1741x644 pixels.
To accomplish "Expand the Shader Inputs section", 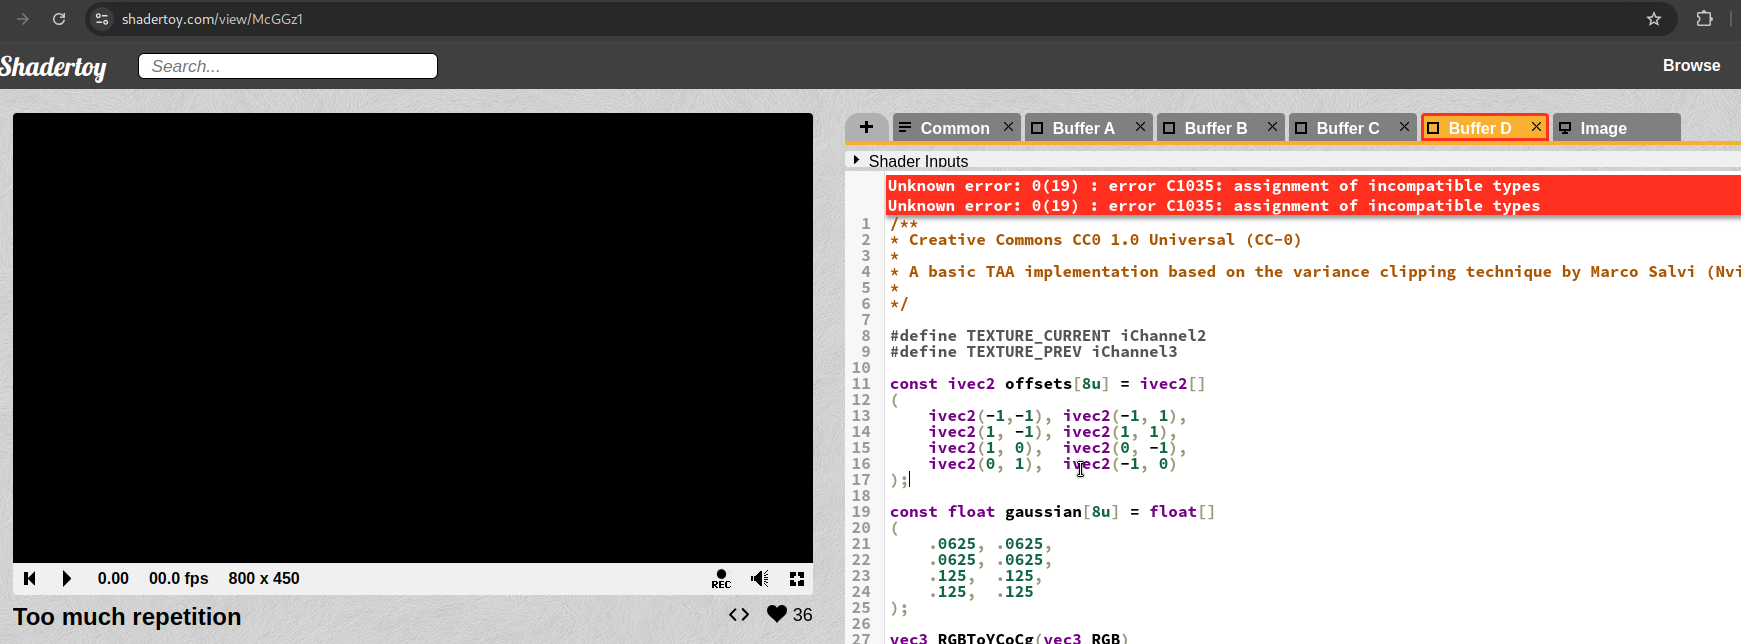I will pos(909,160).
